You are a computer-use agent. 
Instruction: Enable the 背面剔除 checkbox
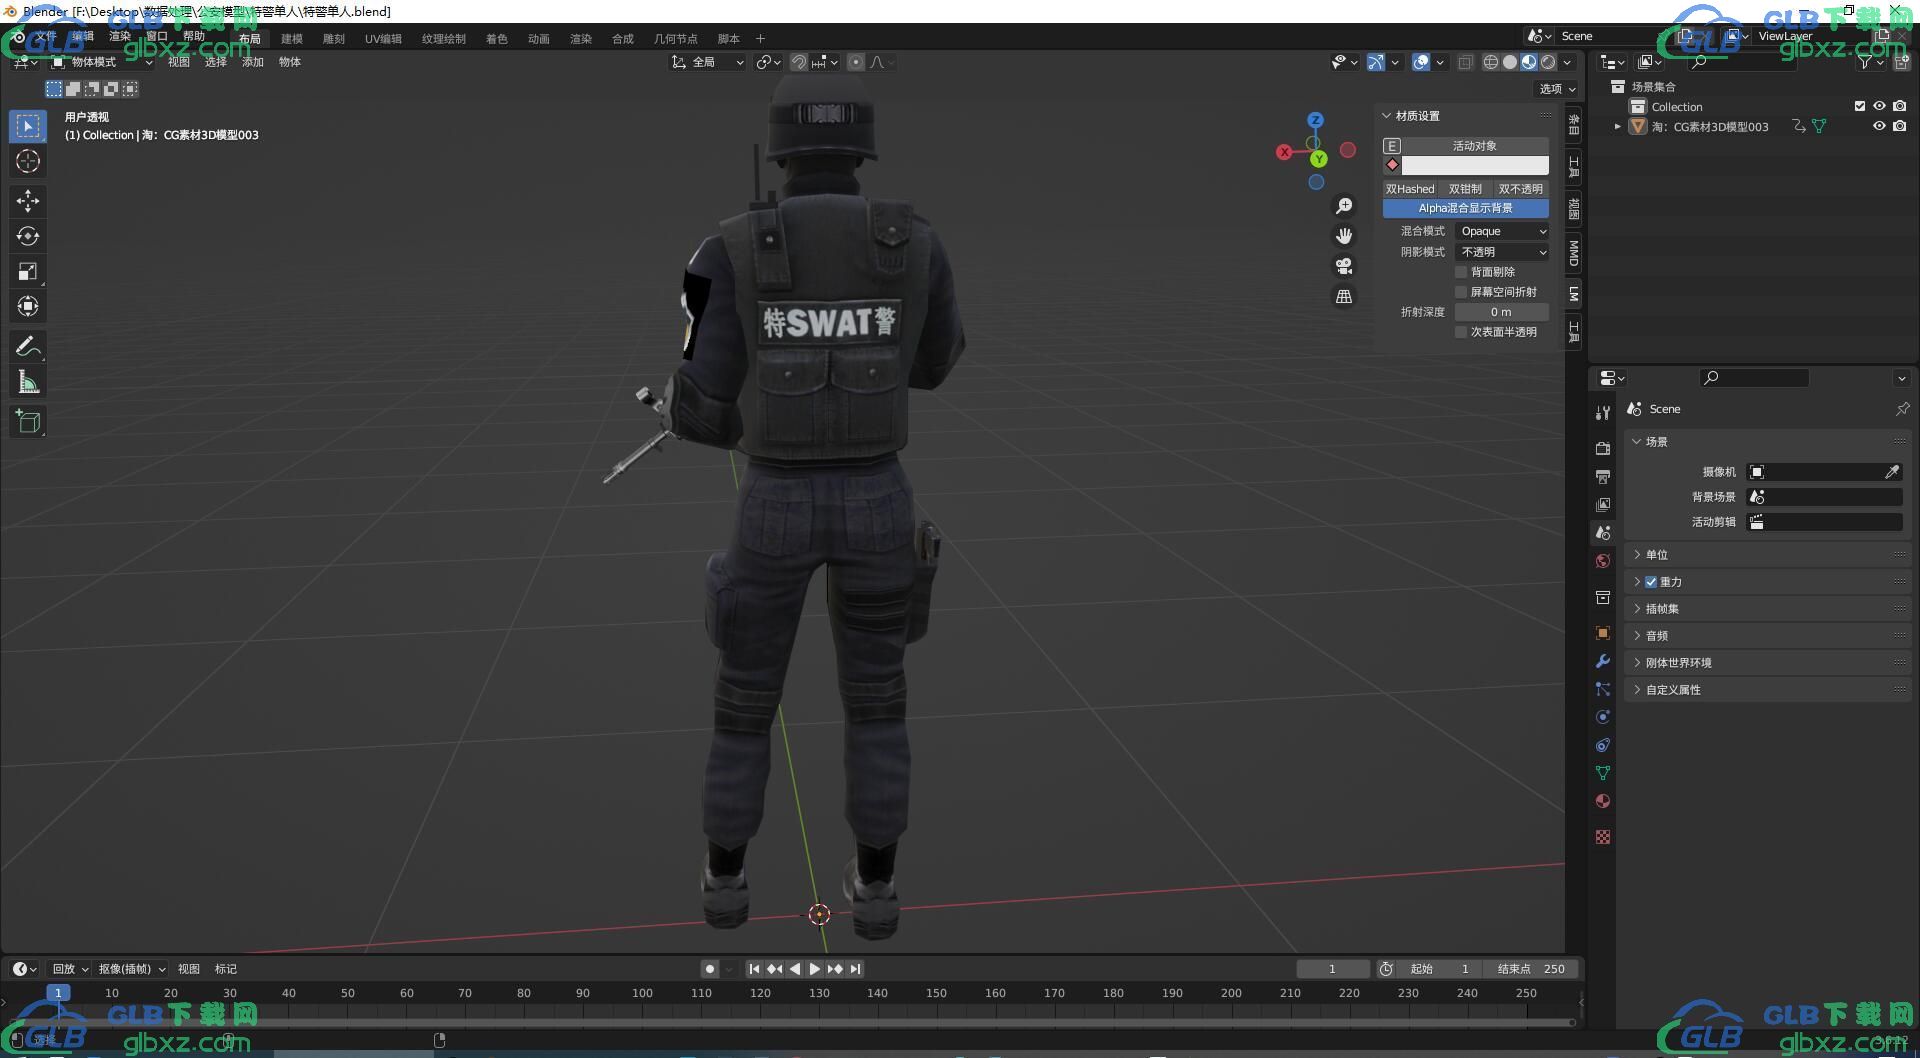pos(1461,272)
